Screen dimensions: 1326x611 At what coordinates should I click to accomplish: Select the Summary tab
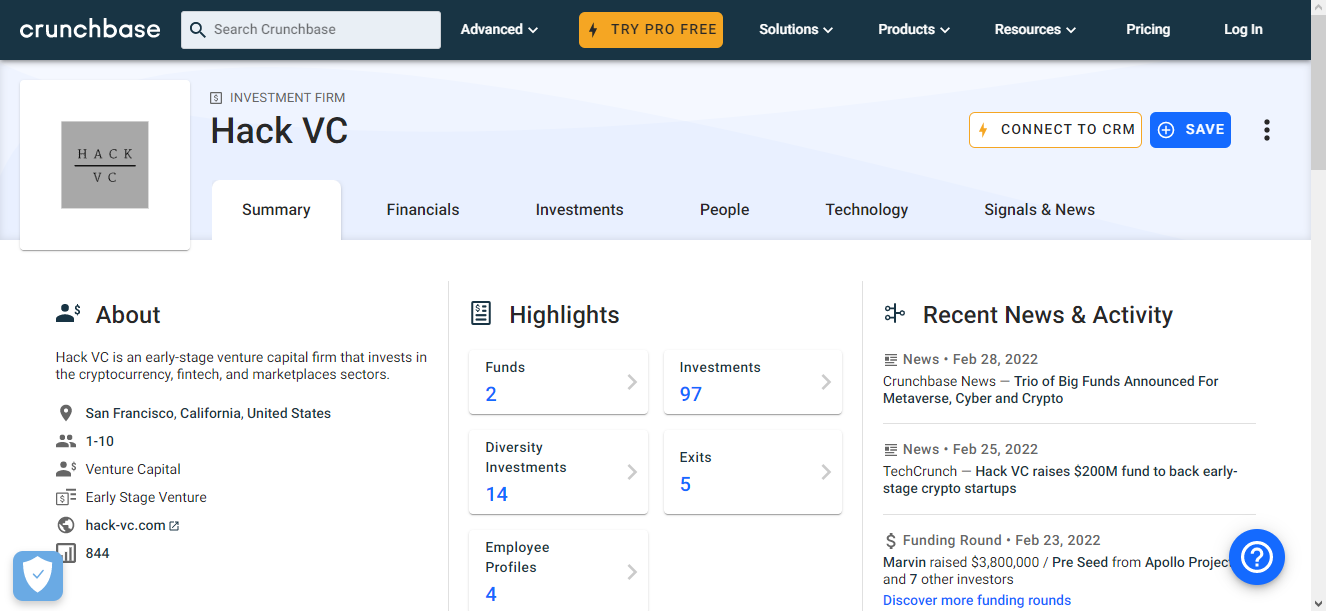(276, 210)
